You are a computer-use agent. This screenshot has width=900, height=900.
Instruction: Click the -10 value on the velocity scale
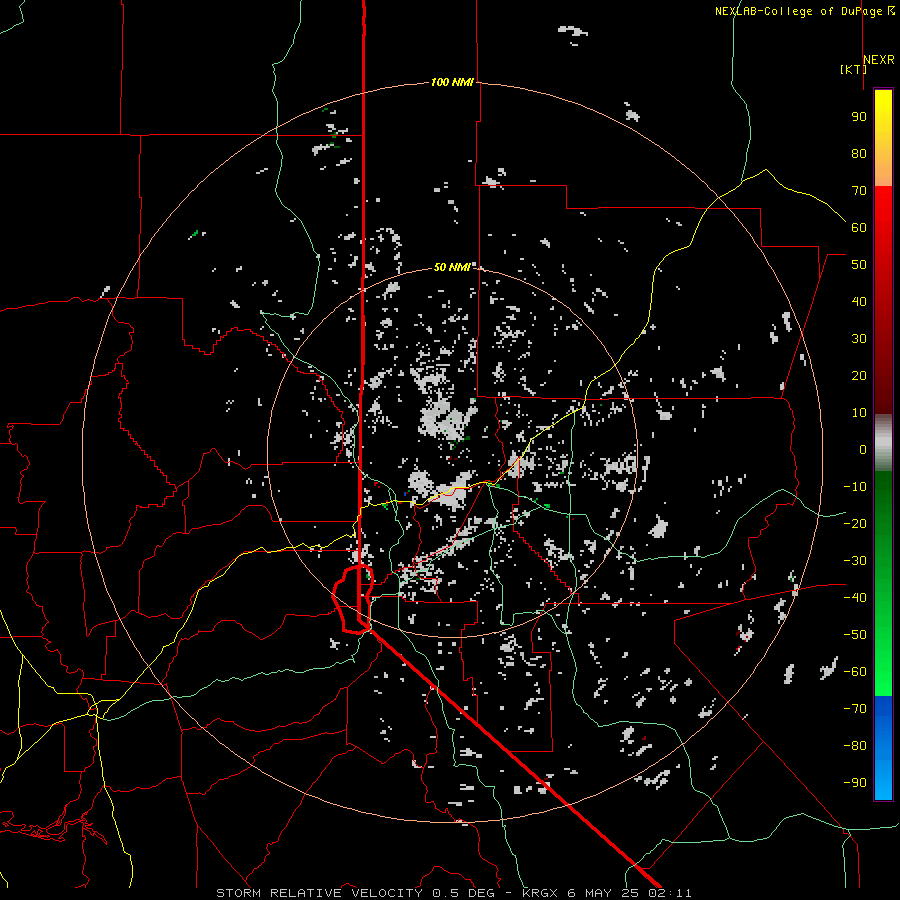coord(855,487)
